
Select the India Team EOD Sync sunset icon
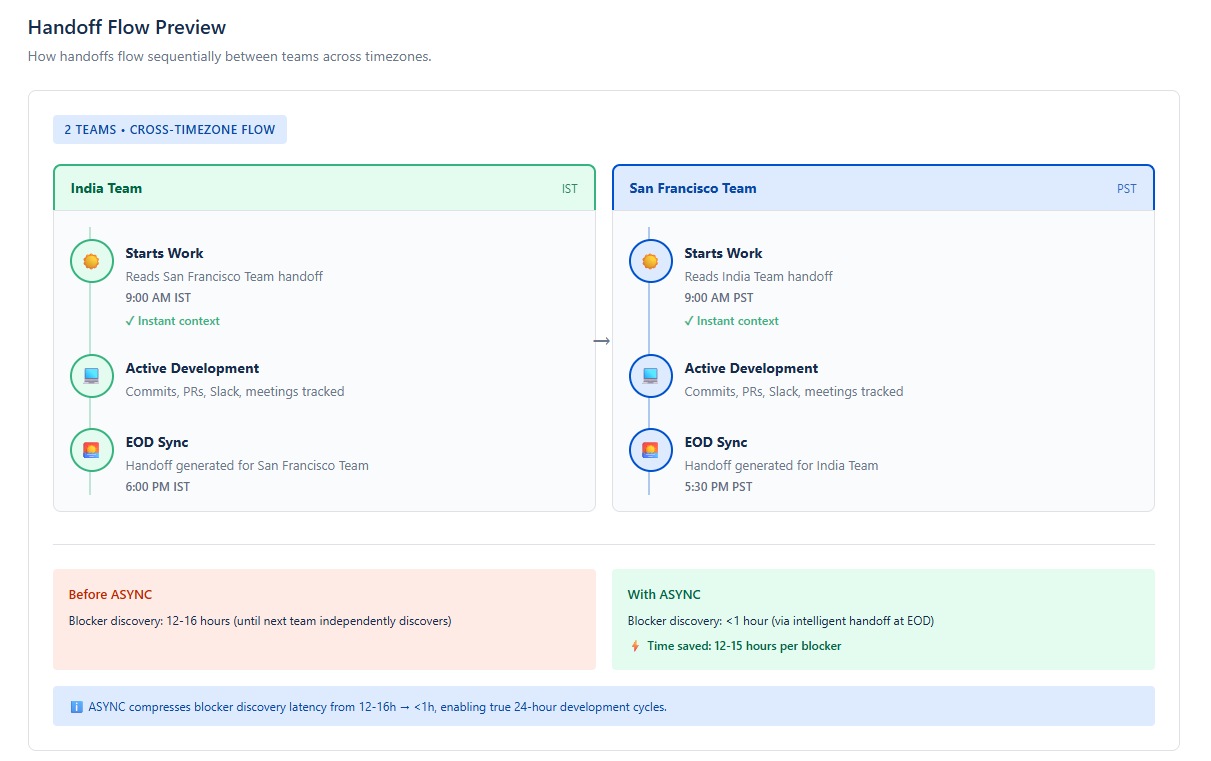point(91,450)
